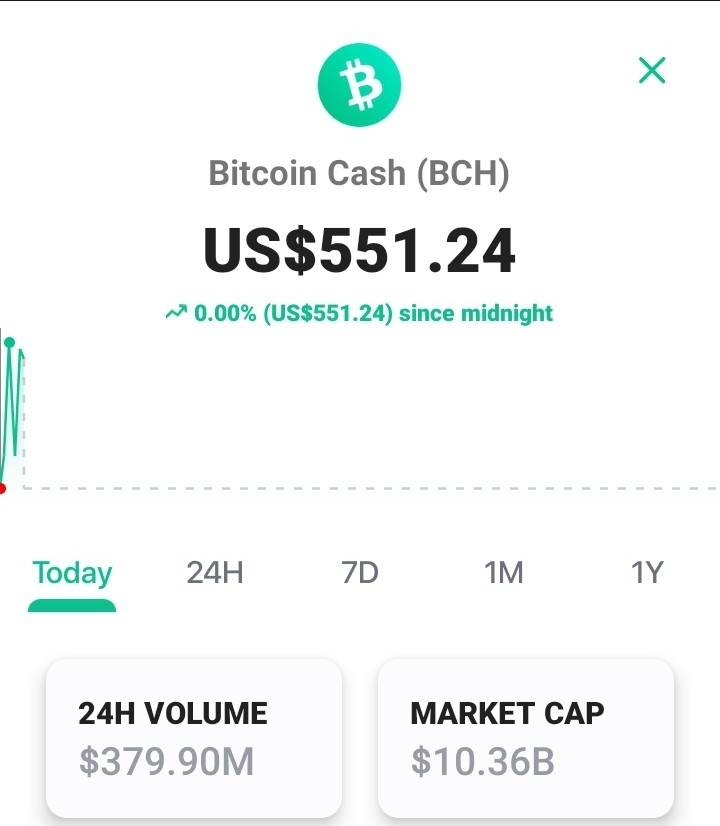Tap the green Bitcoin Cash logo icon
The height and width of the screenshot is (826, 720).
point(359,85)
